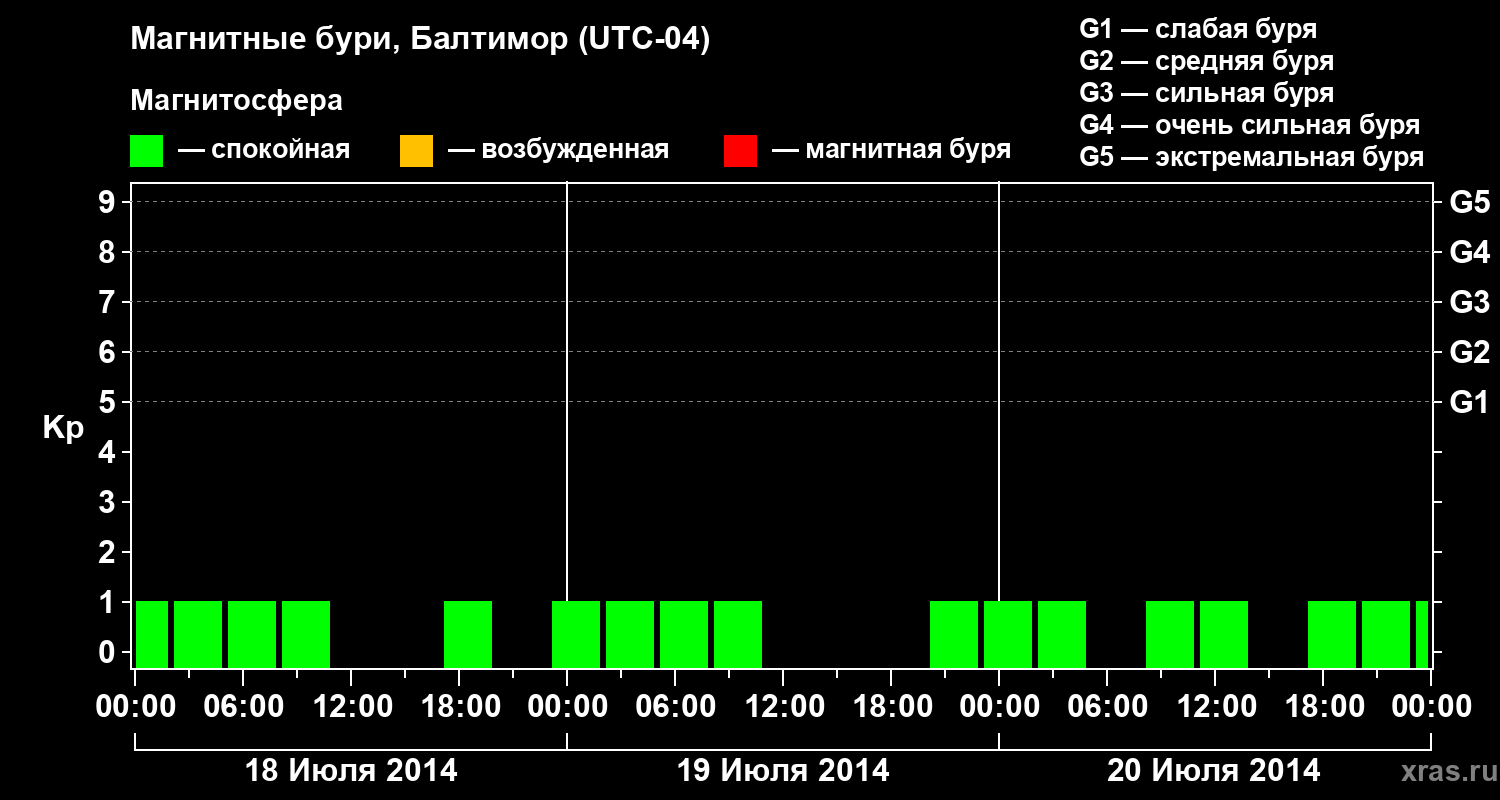Image resolution: width=1500 pixels, height=800 pixels.
Task: Click the '06:00' tick label for 18 Июля
Action: click(x=243, y=707)
